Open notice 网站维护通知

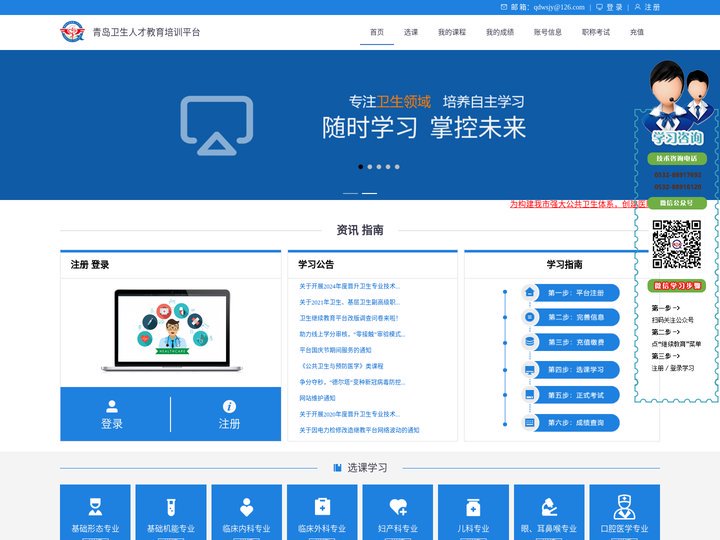tap(317, 398)
